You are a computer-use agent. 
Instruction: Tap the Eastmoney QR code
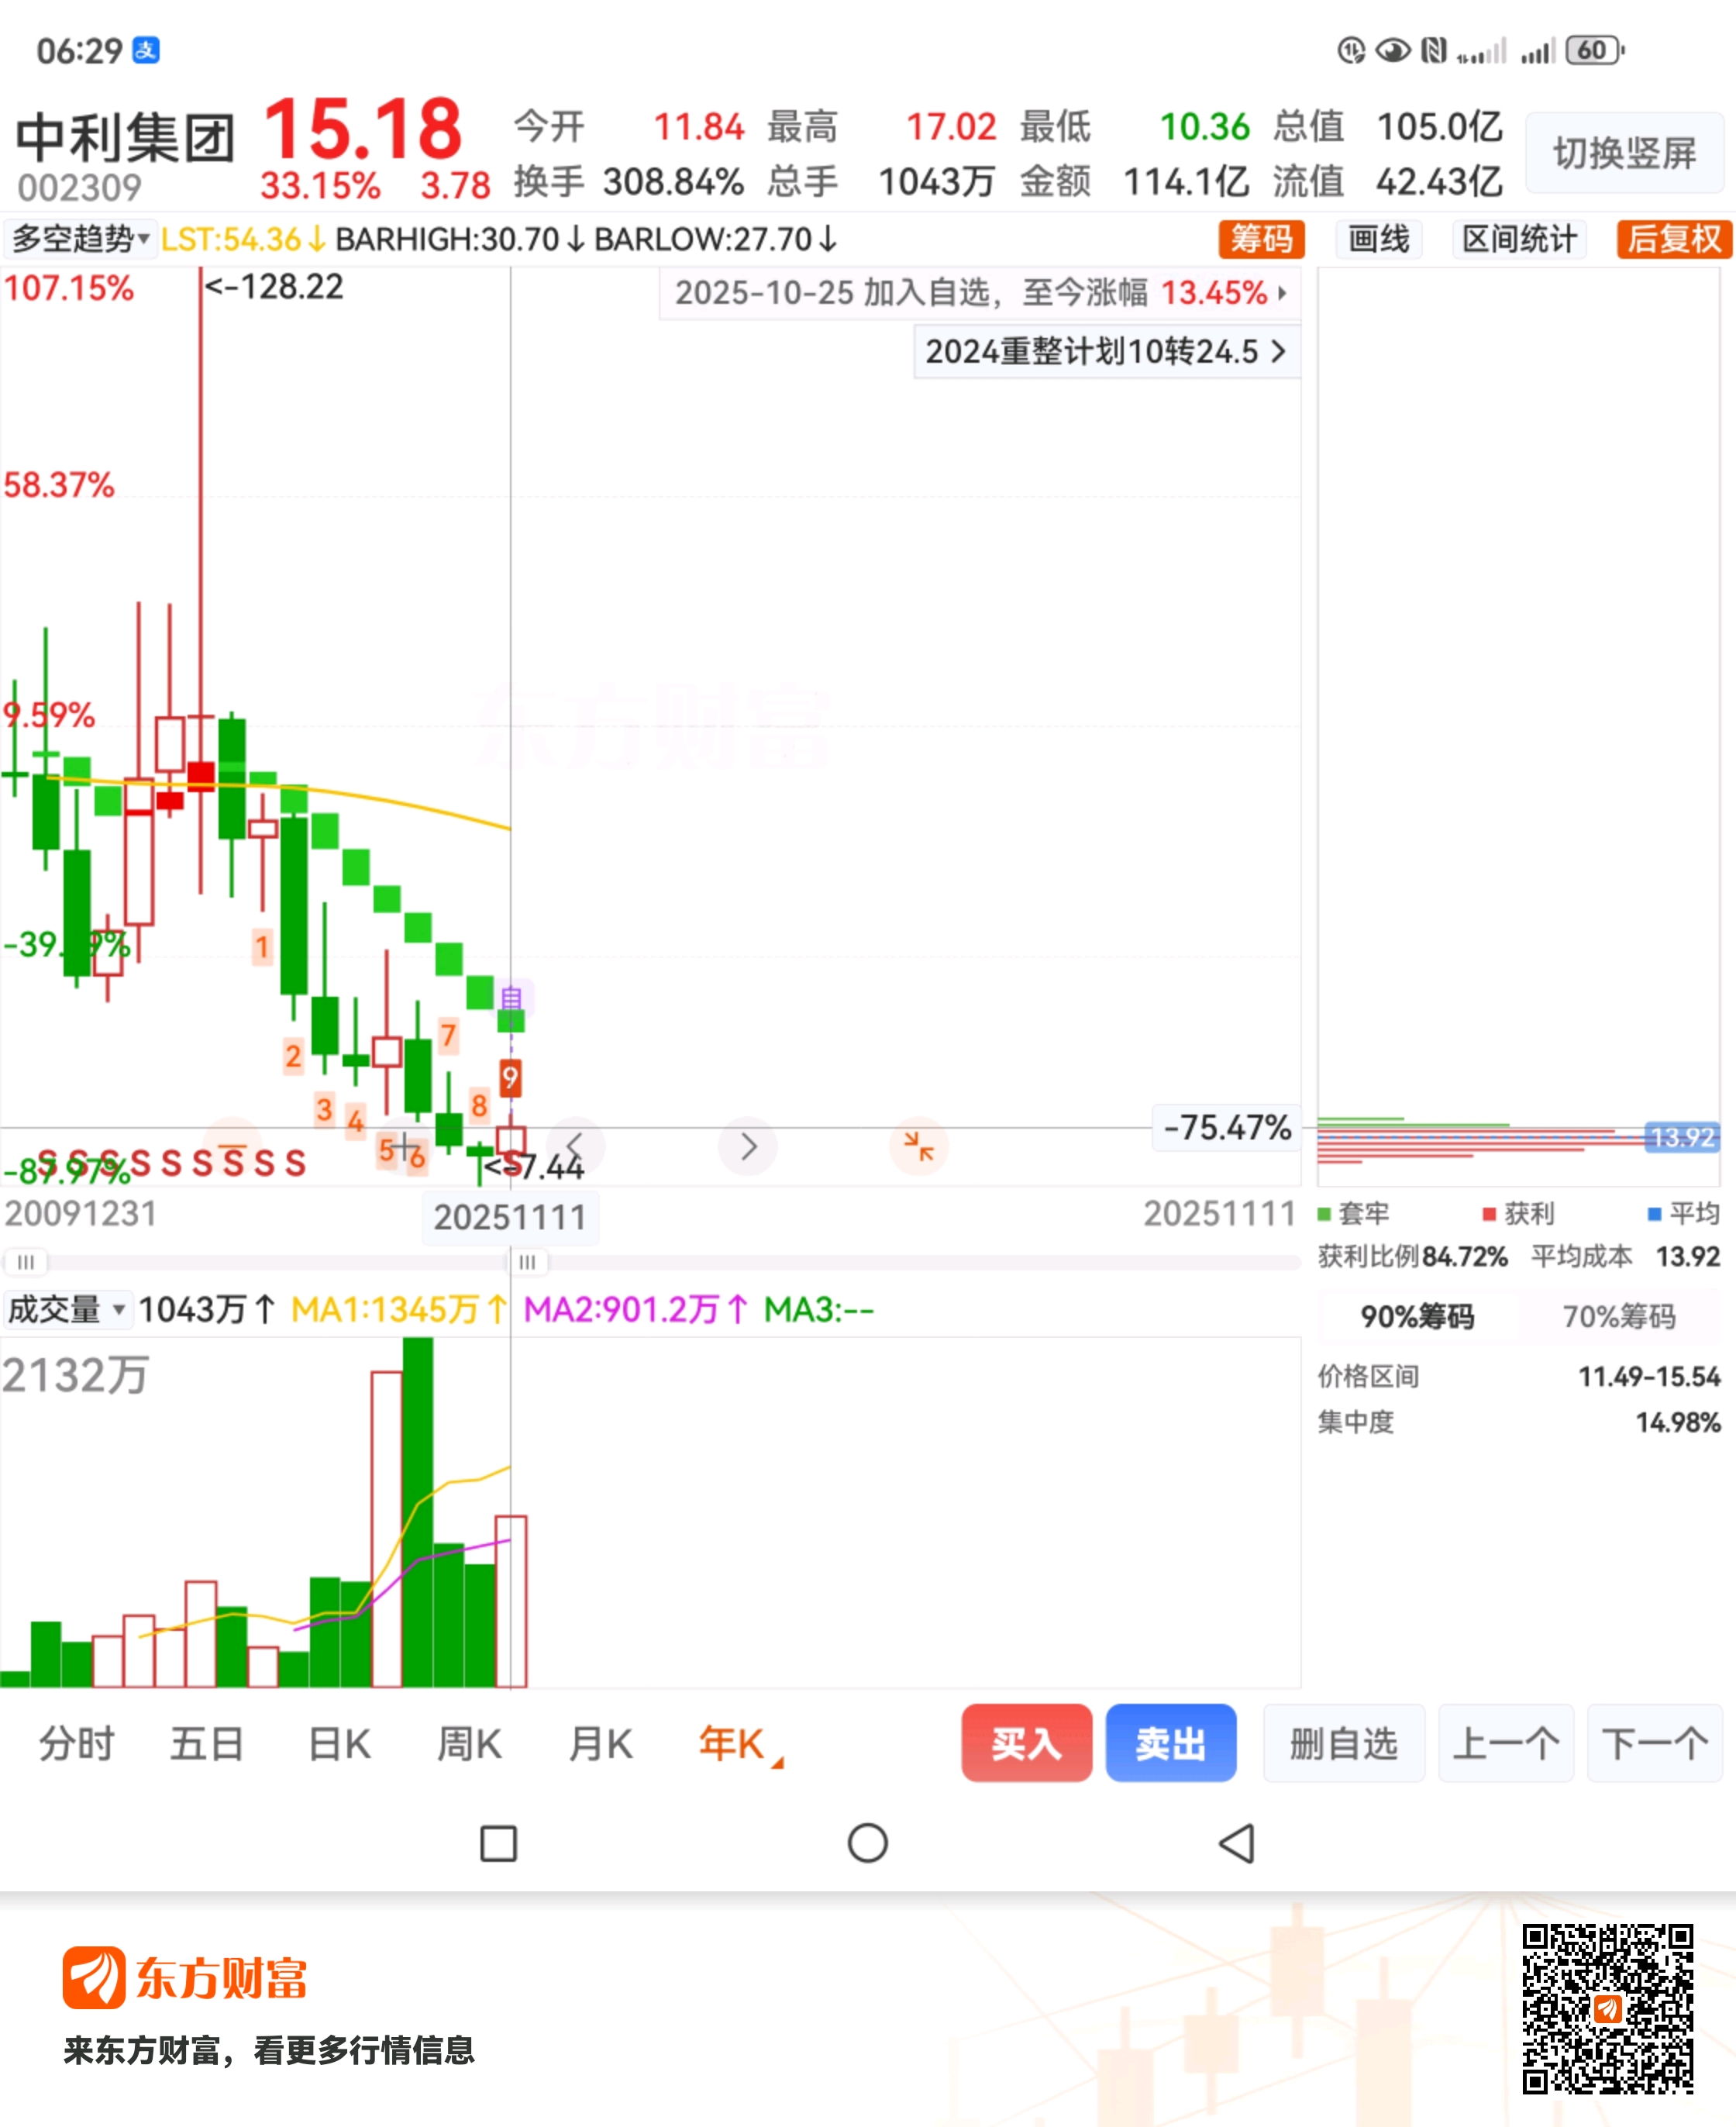coord(1607,2008)
